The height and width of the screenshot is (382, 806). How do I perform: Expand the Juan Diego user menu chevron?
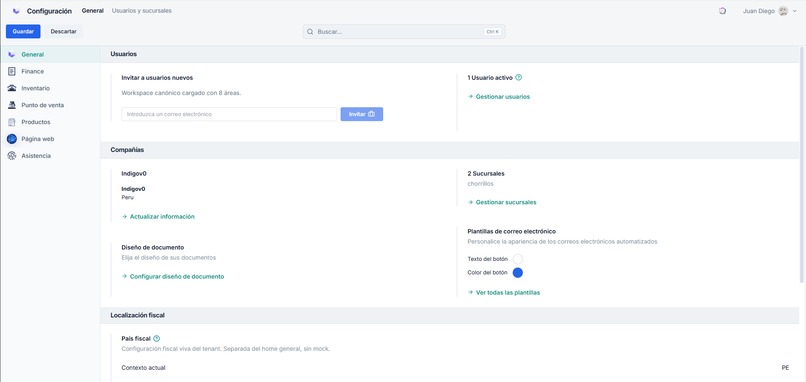(x=795, y=11)
